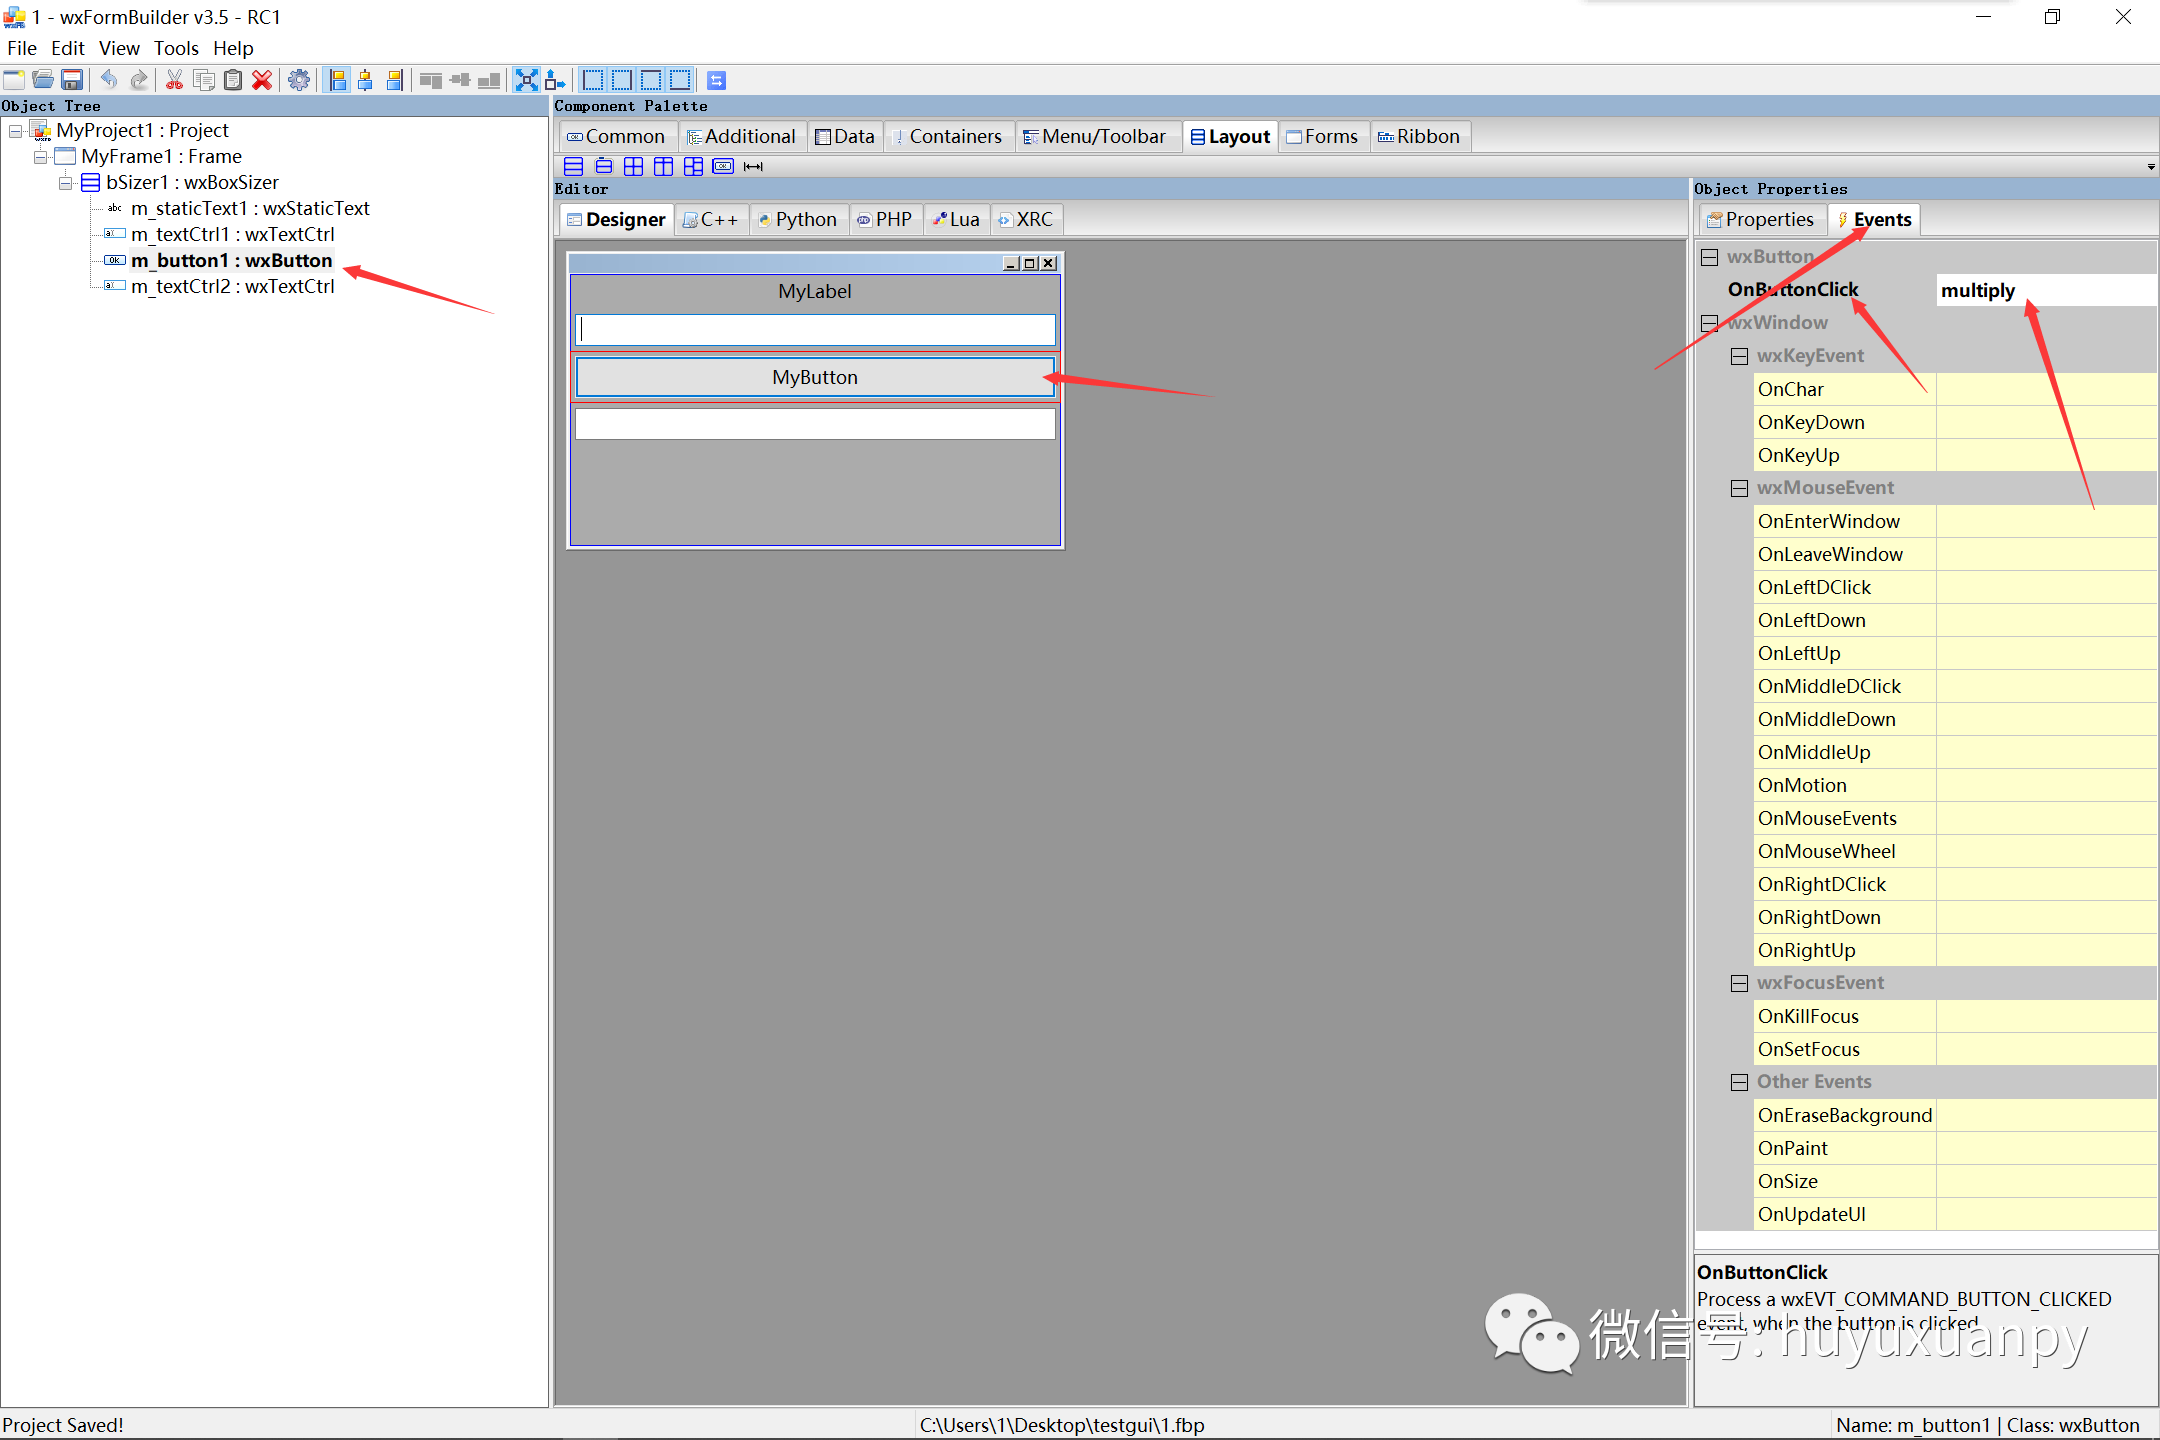Click the Open project folder icon
2160x1440 pixels.
(43, 80)
